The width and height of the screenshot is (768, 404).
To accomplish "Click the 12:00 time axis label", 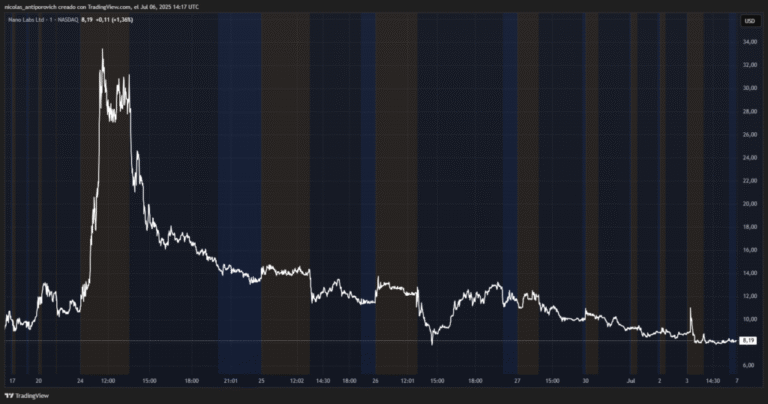I will [108, 380].
